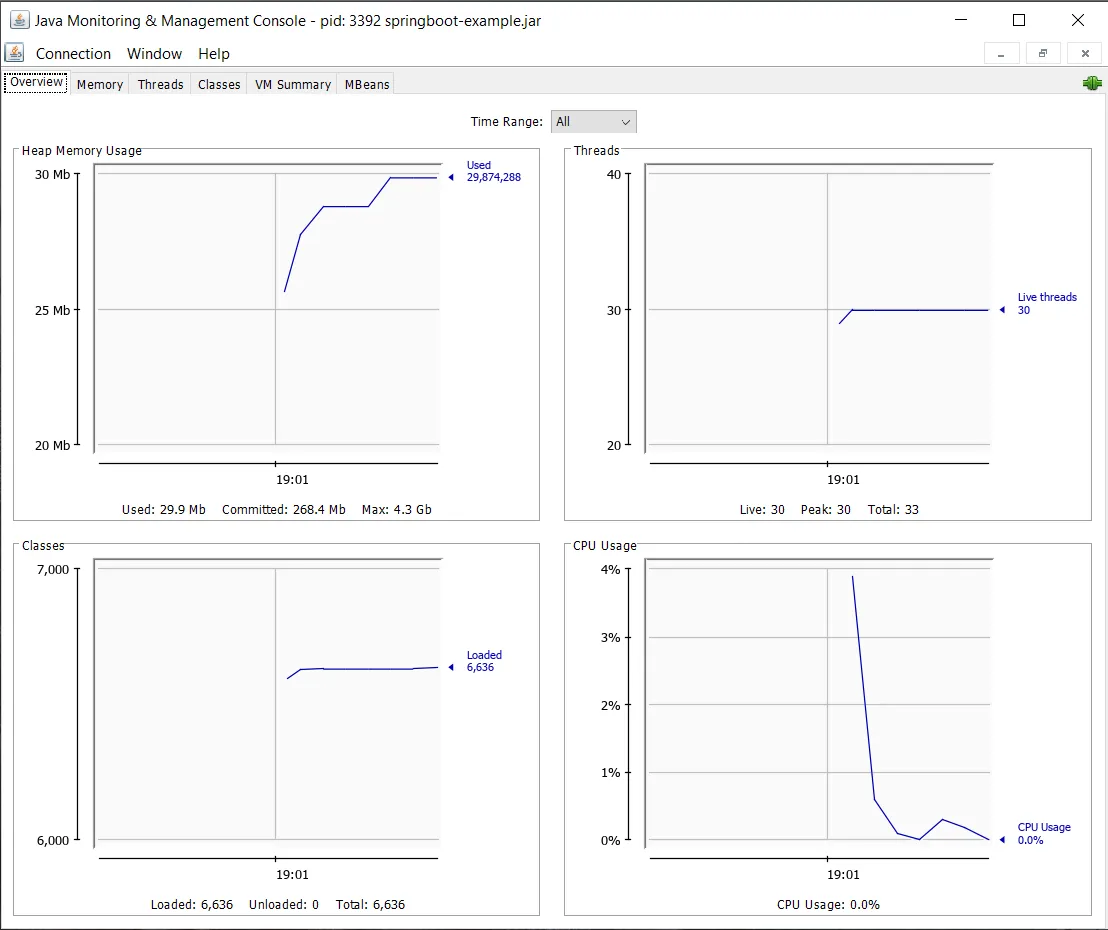Select the Overview tab
1108x930 pixels.
click(36, 82)
